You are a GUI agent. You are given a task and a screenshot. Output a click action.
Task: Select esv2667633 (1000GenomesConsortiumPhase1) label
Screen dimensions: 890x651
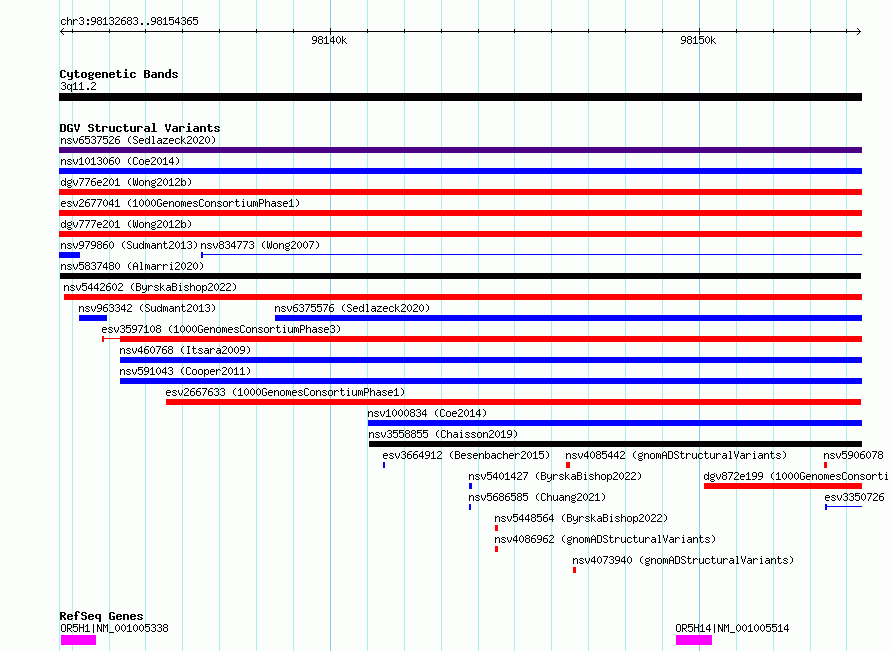click(x=285, y=392)
